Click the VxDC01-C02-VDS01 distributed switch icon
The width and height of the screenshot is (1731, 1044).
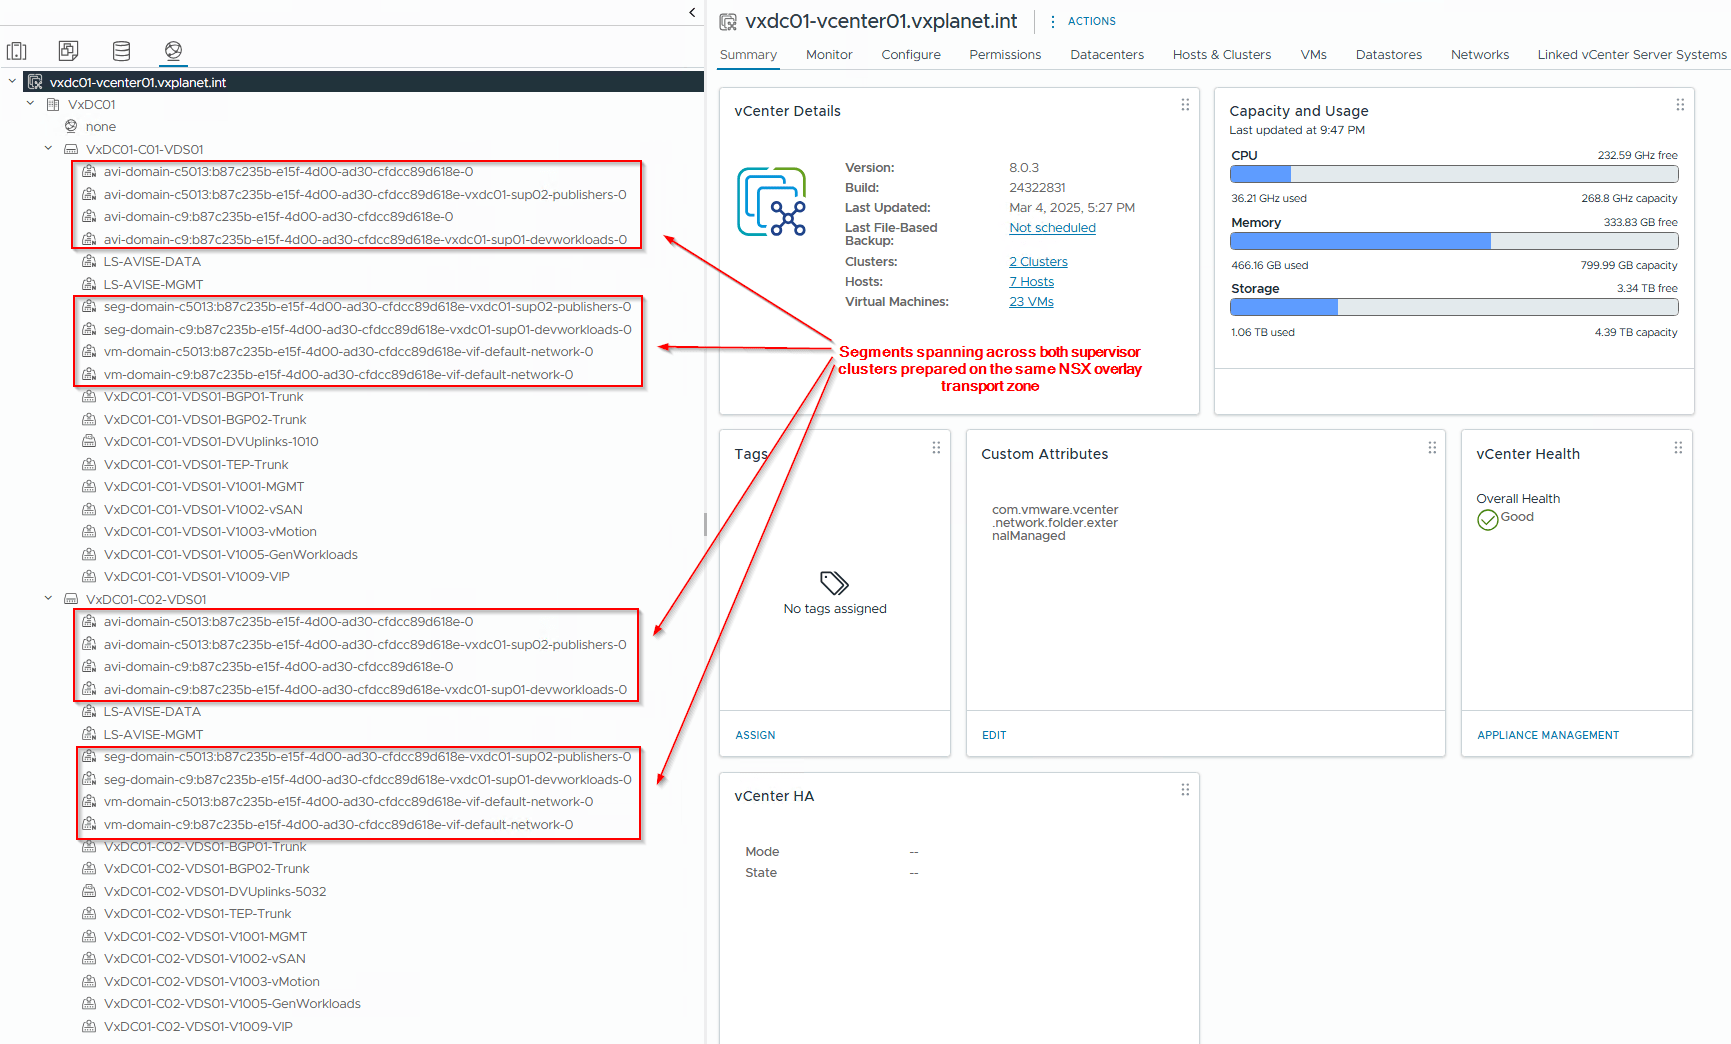click(71, 599)
